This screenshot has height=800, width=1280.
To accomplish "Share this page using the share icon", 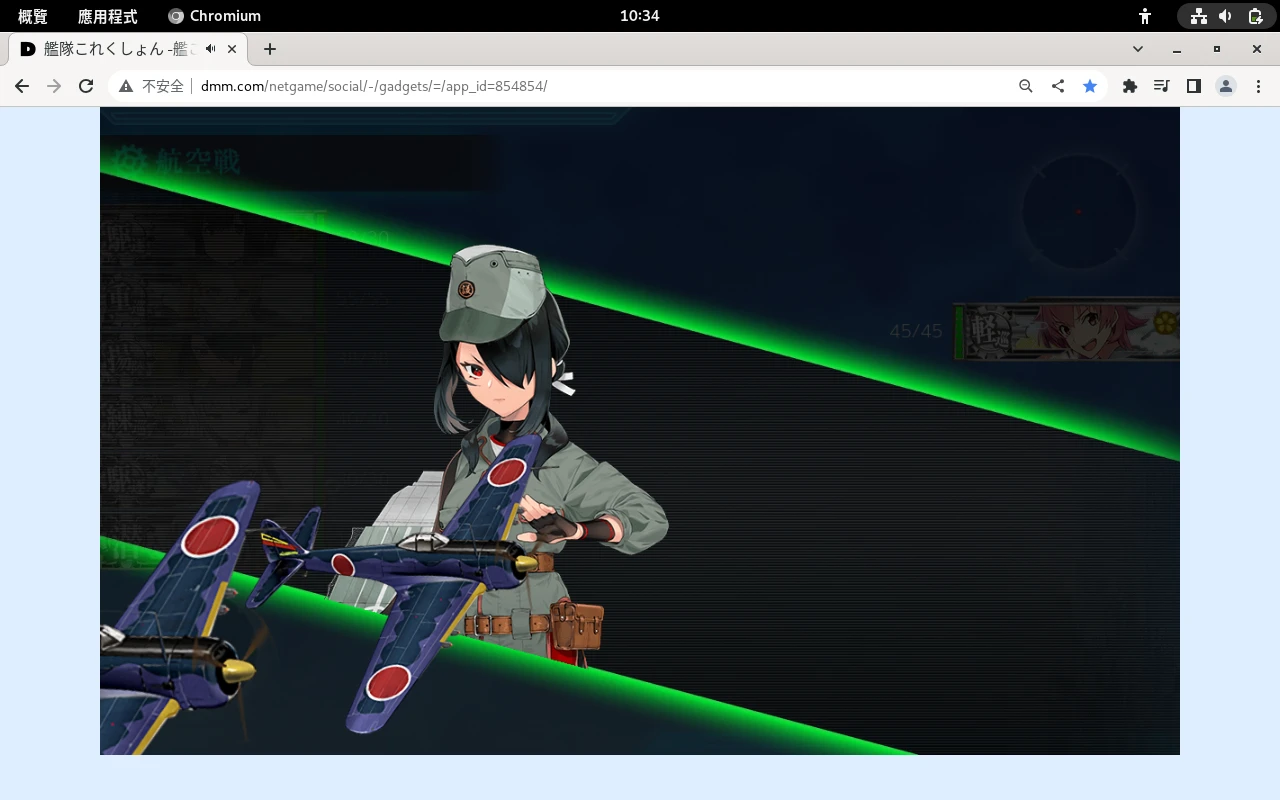I will coord(1057,86).
